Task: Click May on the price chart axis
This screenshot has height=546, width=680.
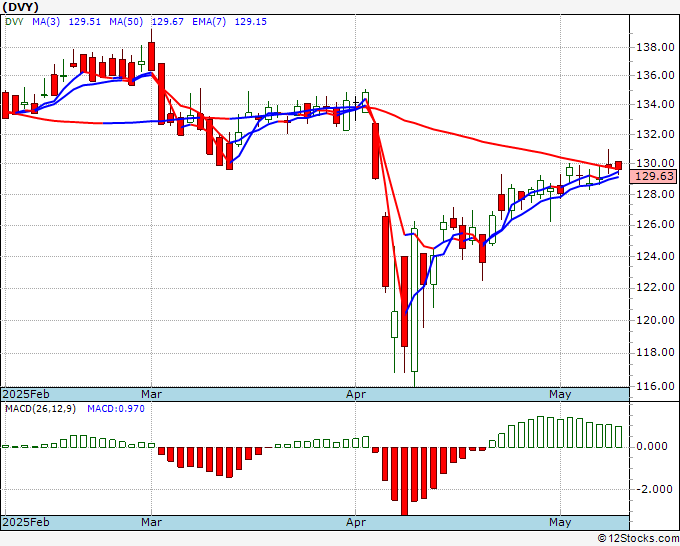Action: pyautogui.click(x=560, y=394)
